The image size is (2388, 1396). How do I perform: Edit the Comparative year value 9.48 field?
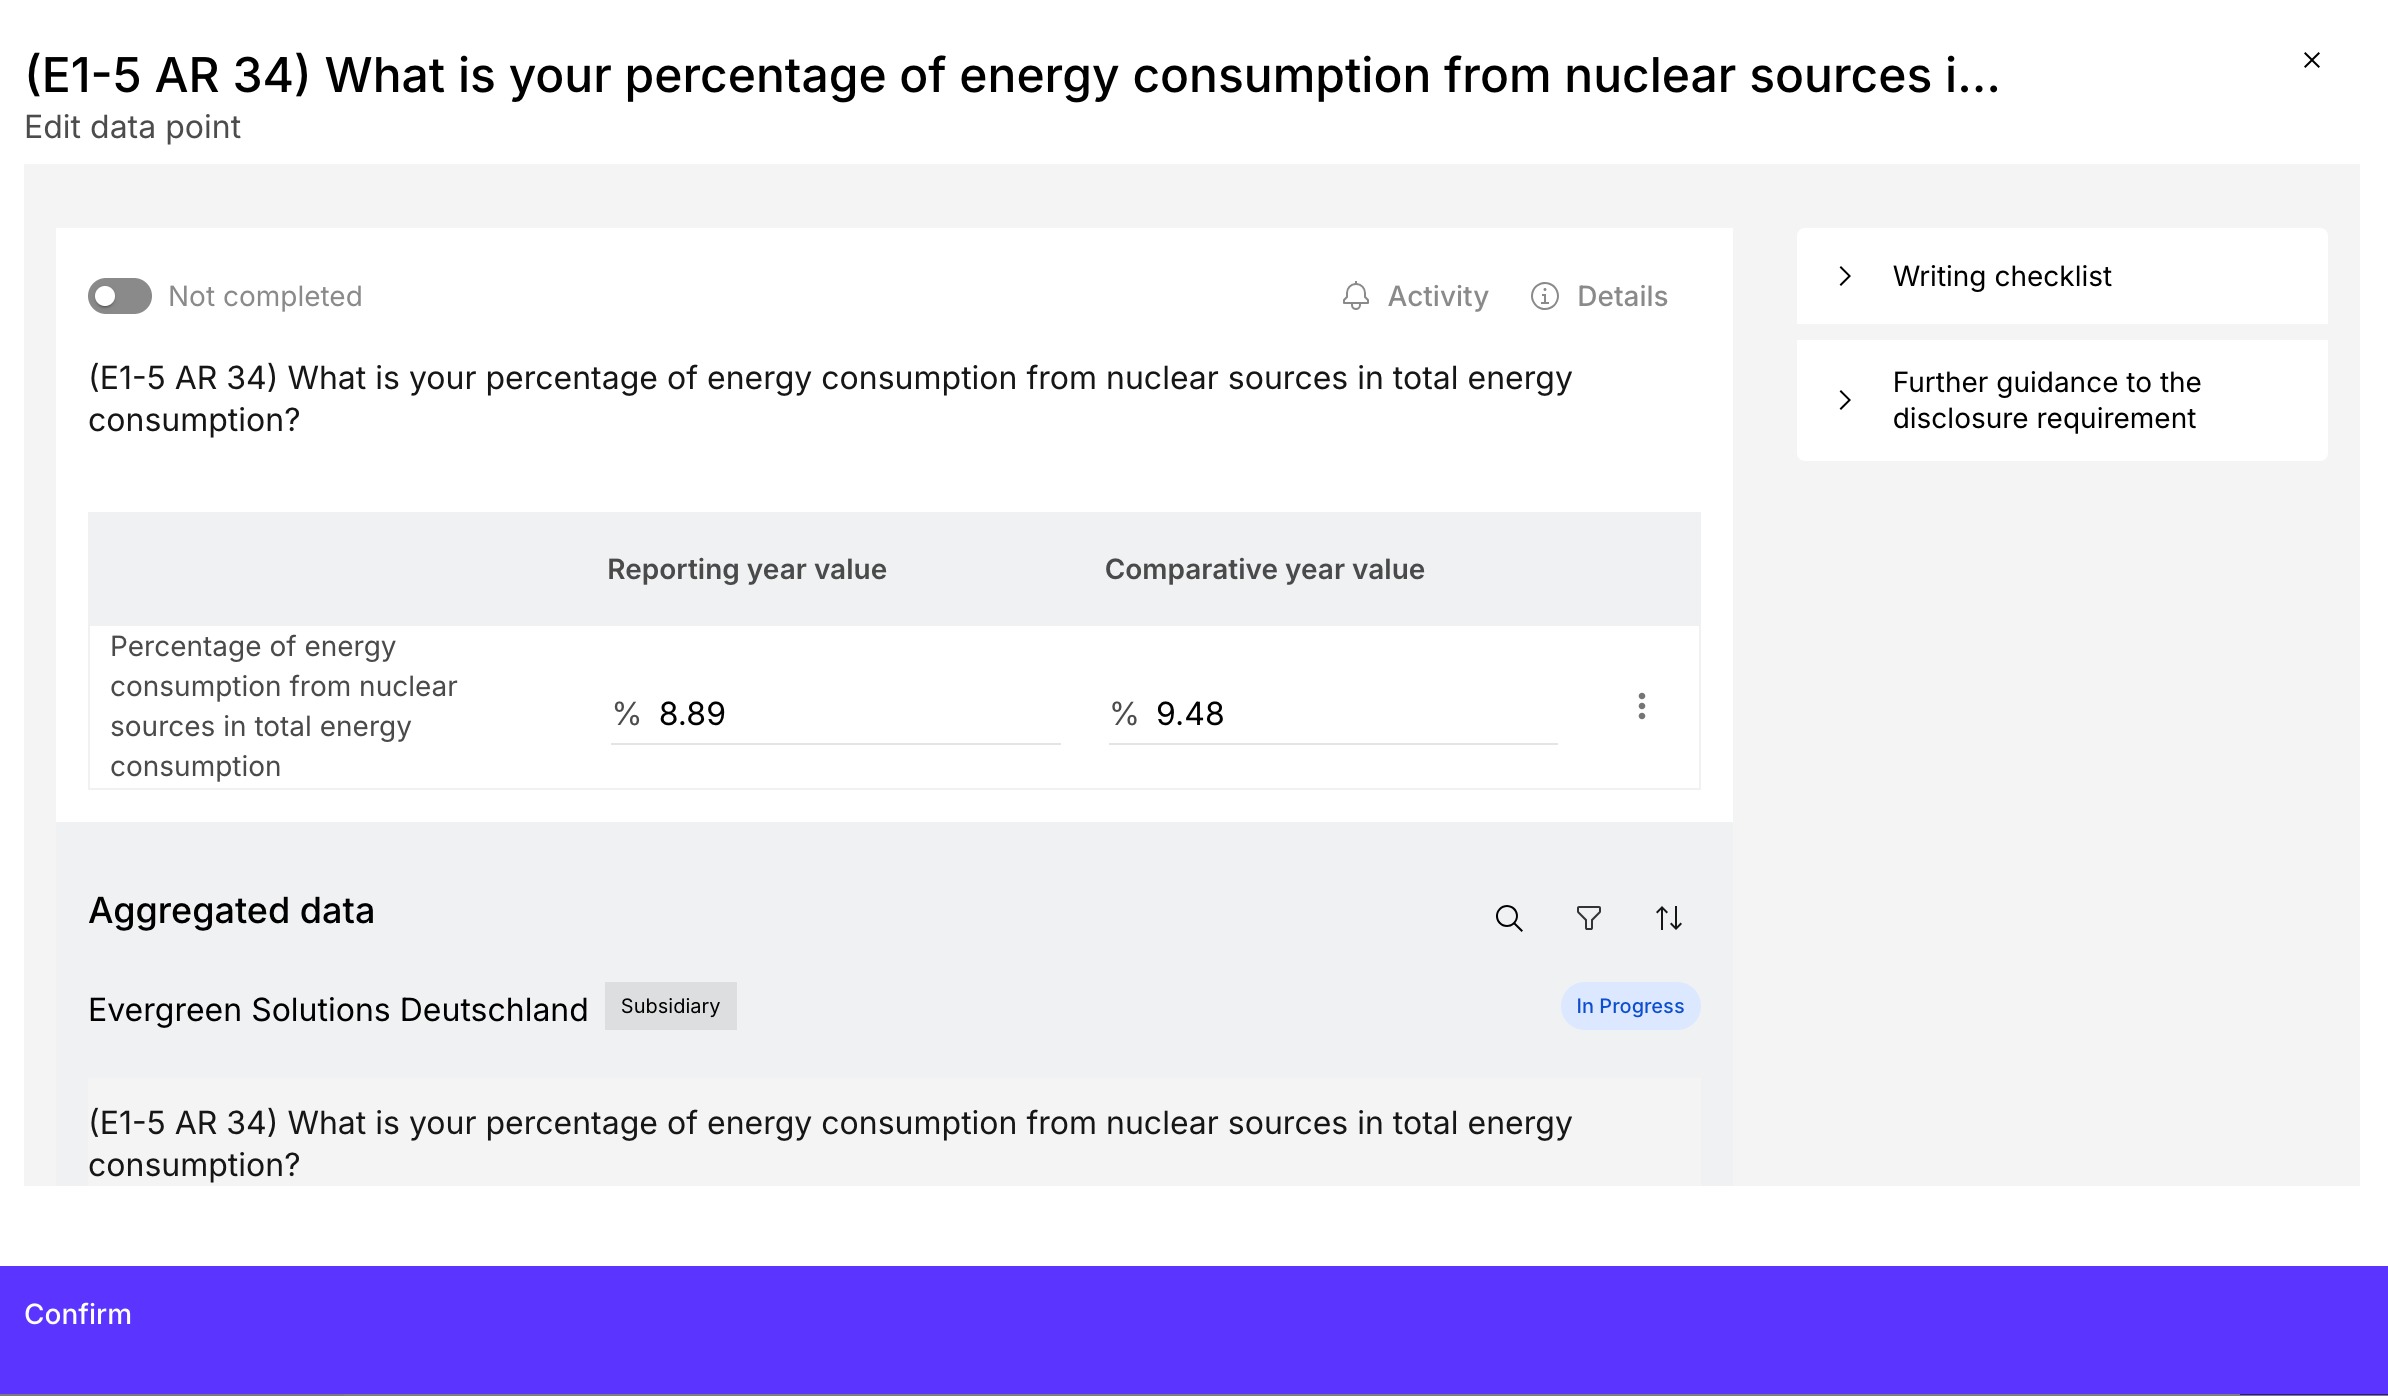pos(1350,714)
